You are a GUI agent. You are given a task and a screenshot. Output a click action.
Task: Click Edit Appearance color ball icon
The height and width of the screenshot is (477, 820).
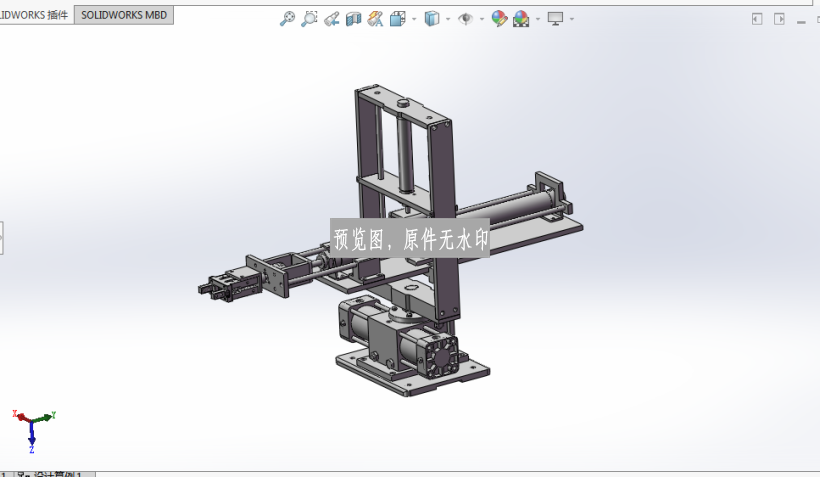(x=499, y=19)
